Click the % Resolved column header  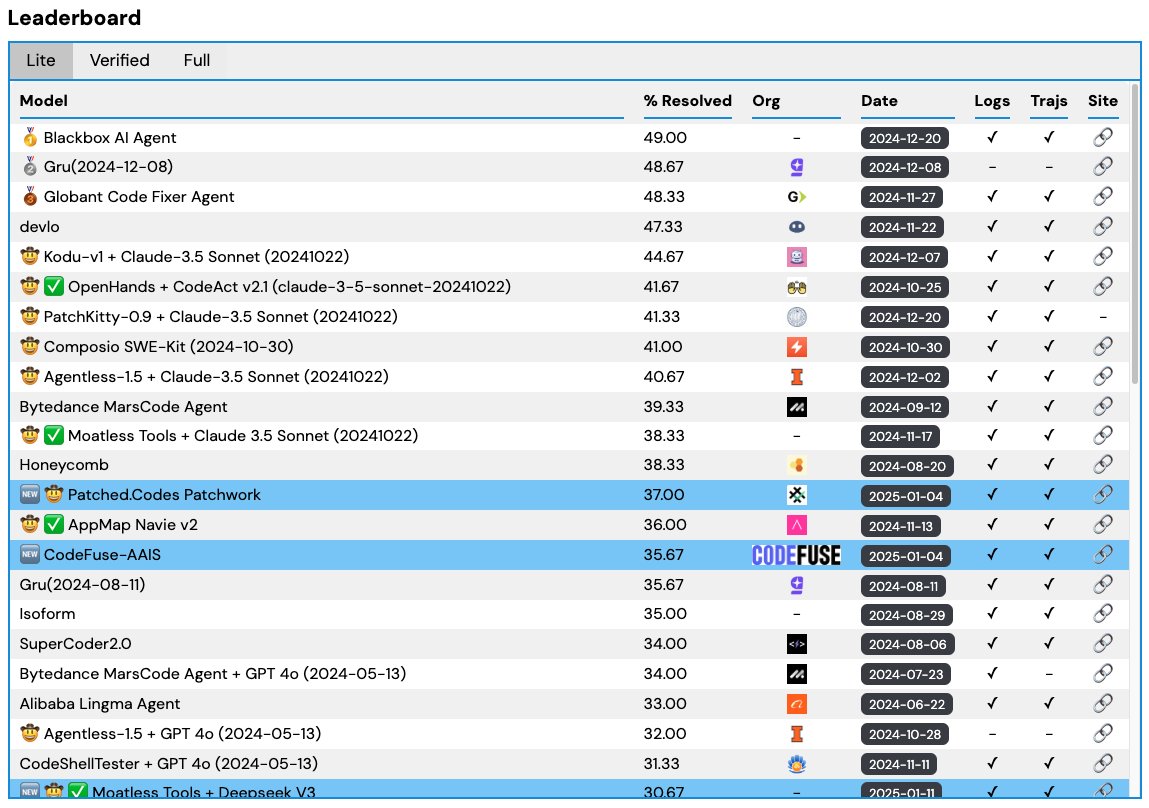point(687,101)
